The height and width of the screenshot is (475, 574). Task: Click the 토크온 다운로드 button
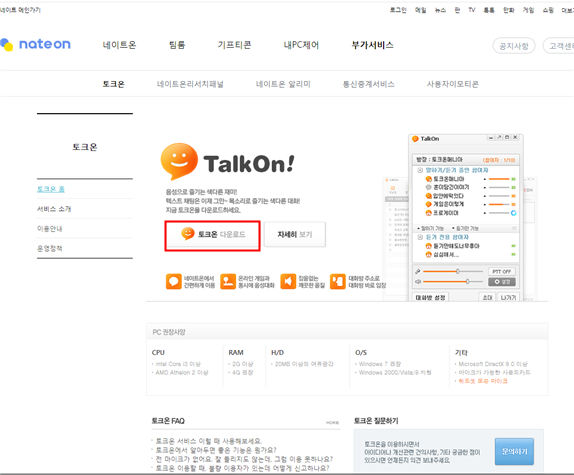tap(212, 235)
